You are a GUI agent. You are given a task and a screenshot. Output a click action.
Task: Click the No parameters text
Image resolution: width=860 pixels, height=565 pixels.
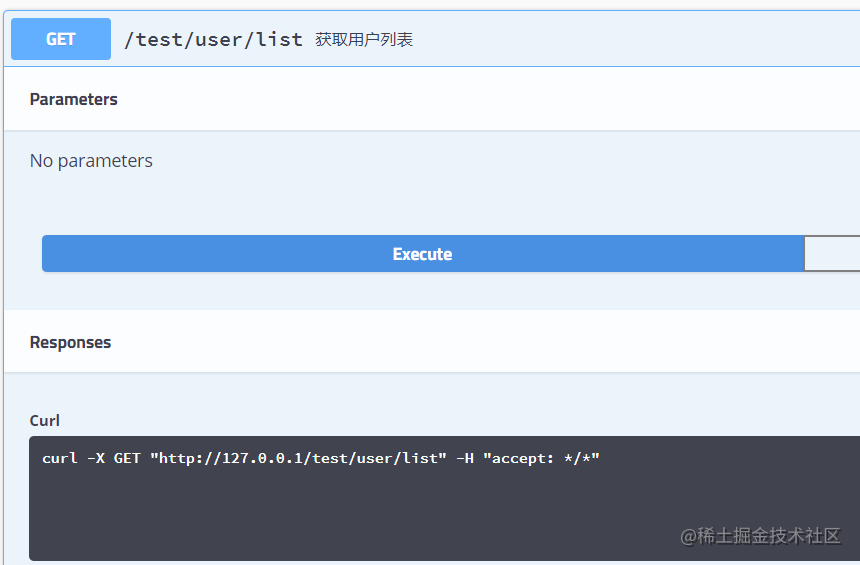91,161
